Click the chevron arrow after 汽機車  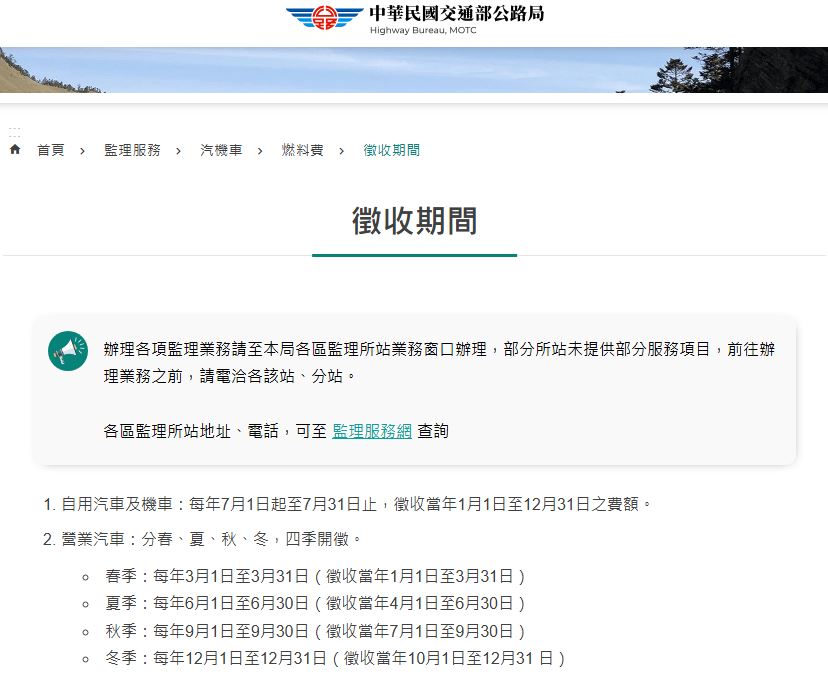260,150
